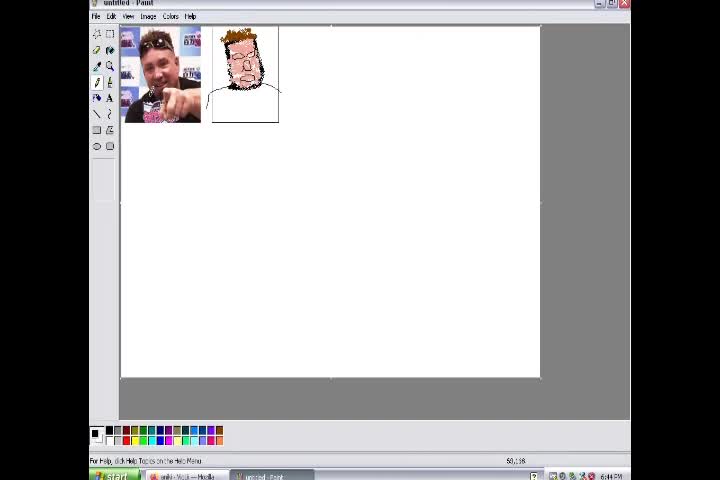
Task: Choose the dark gray palette color
Action: pos(118,430)
